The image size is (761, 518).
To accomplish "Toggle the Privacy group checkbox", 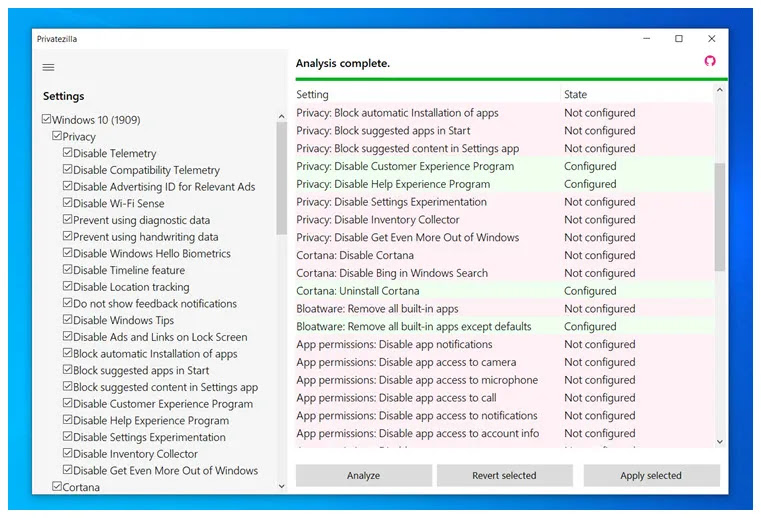I will click(57, 136).
